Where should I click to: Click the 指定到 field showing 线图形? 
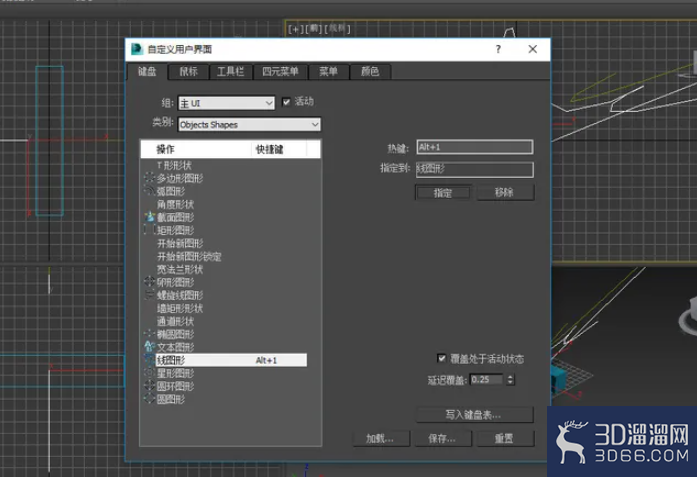point(475,169)
